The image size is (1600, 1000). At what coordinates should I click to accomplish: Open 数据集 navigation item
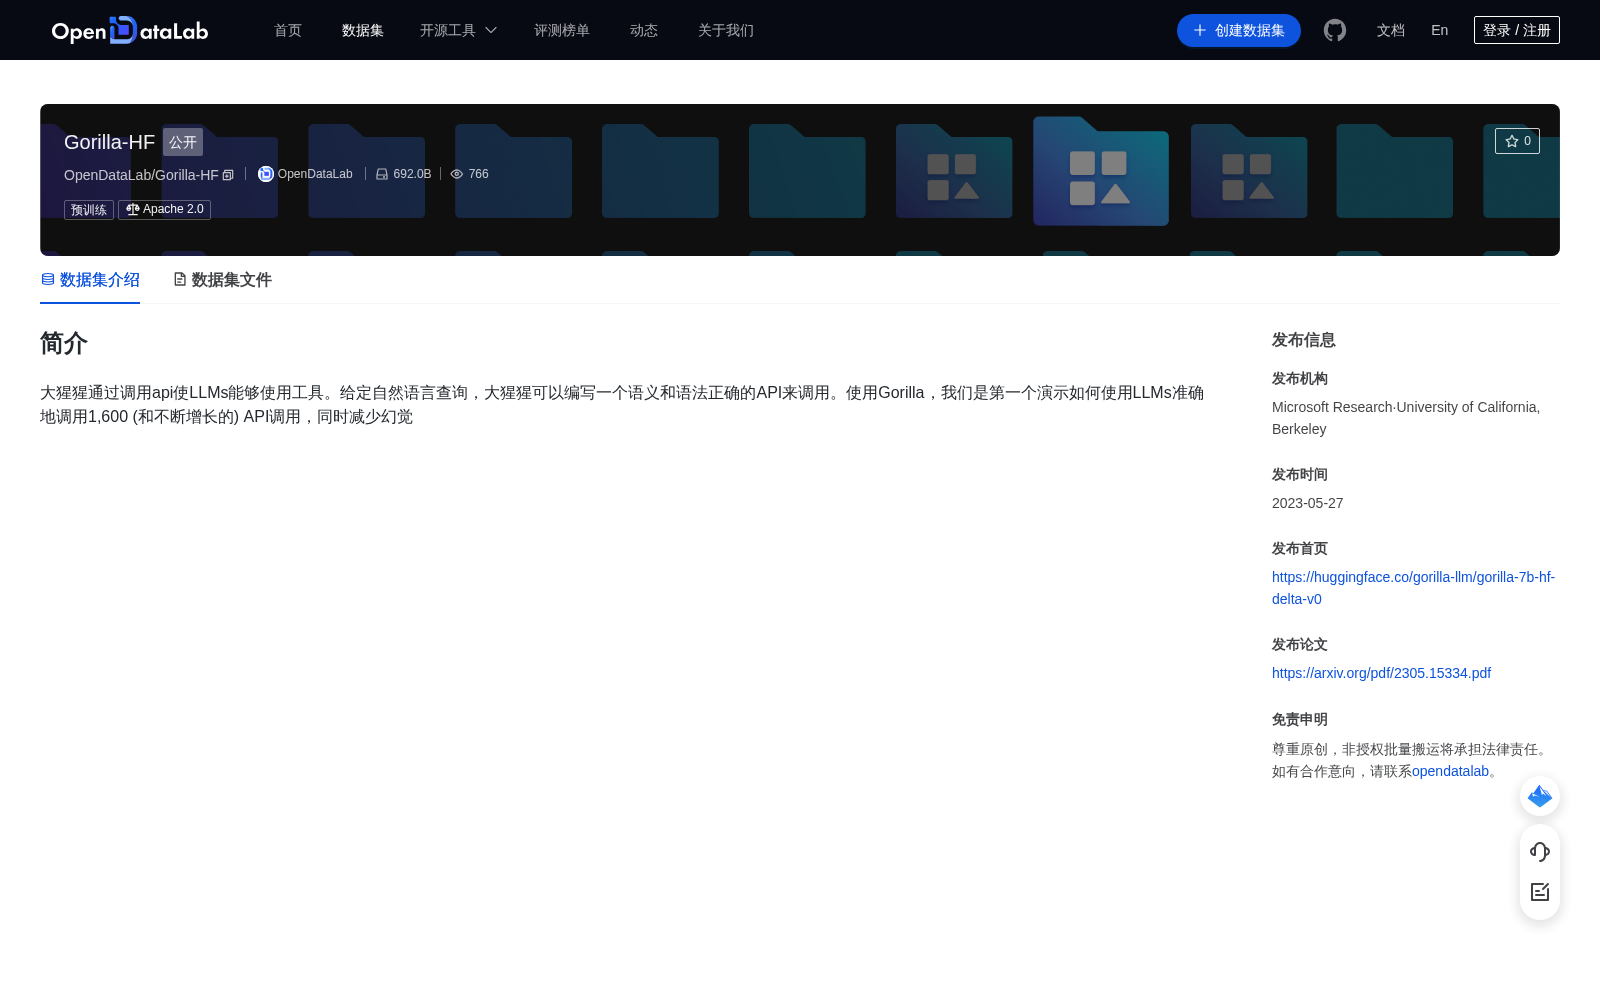[x=363, y=30]
